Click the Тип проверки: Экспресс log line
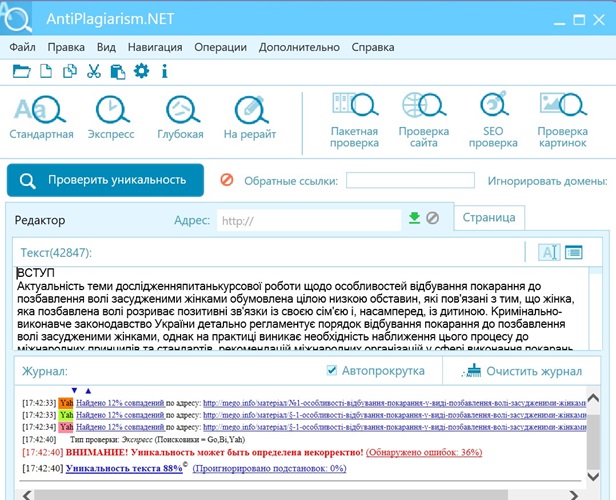The height and width of the screenshot is (500, 616). coord(157,440)
